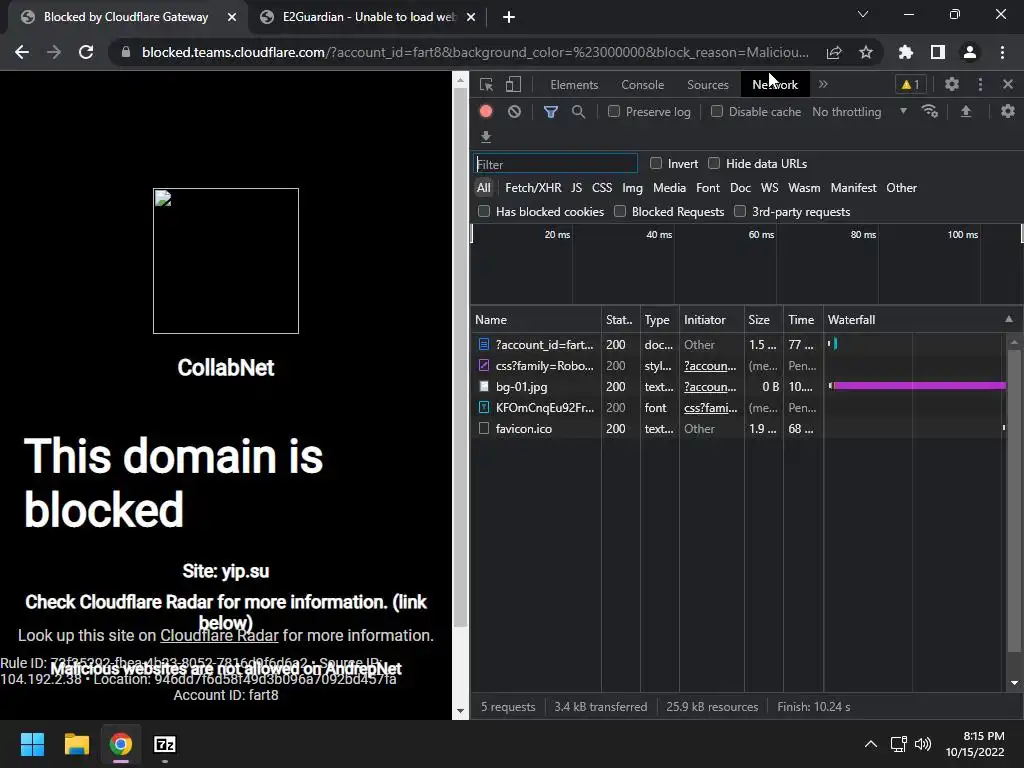Image resolution: width=1024 pixels, height=768 pixels.
Task: Click the volume speaker tray icon
Action: pyautogui.click(x=923, y=744)
